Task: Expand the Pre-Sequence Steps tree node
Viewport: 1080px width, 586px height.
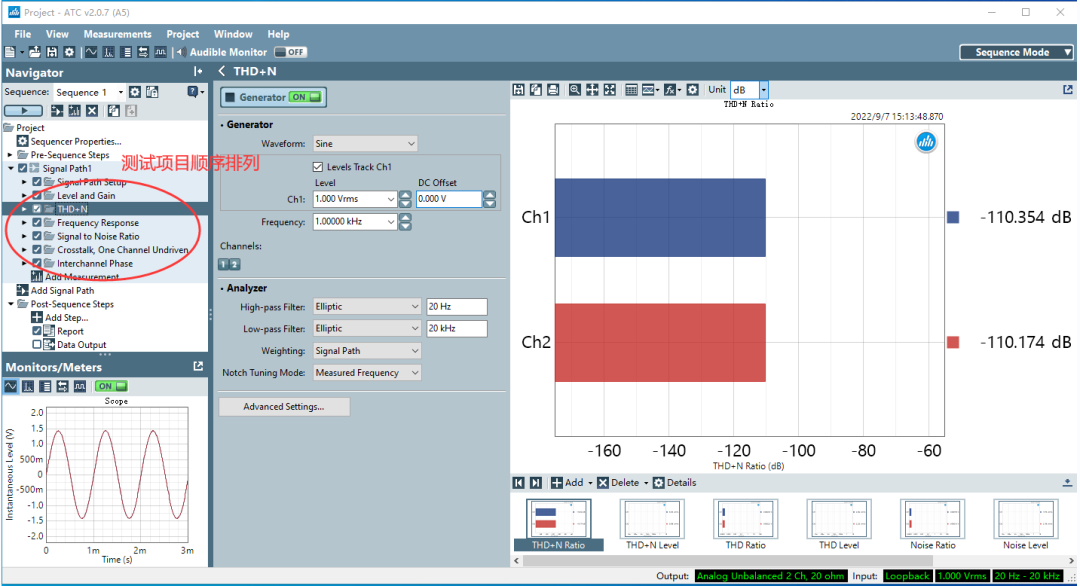Action: tap(10, 155)
